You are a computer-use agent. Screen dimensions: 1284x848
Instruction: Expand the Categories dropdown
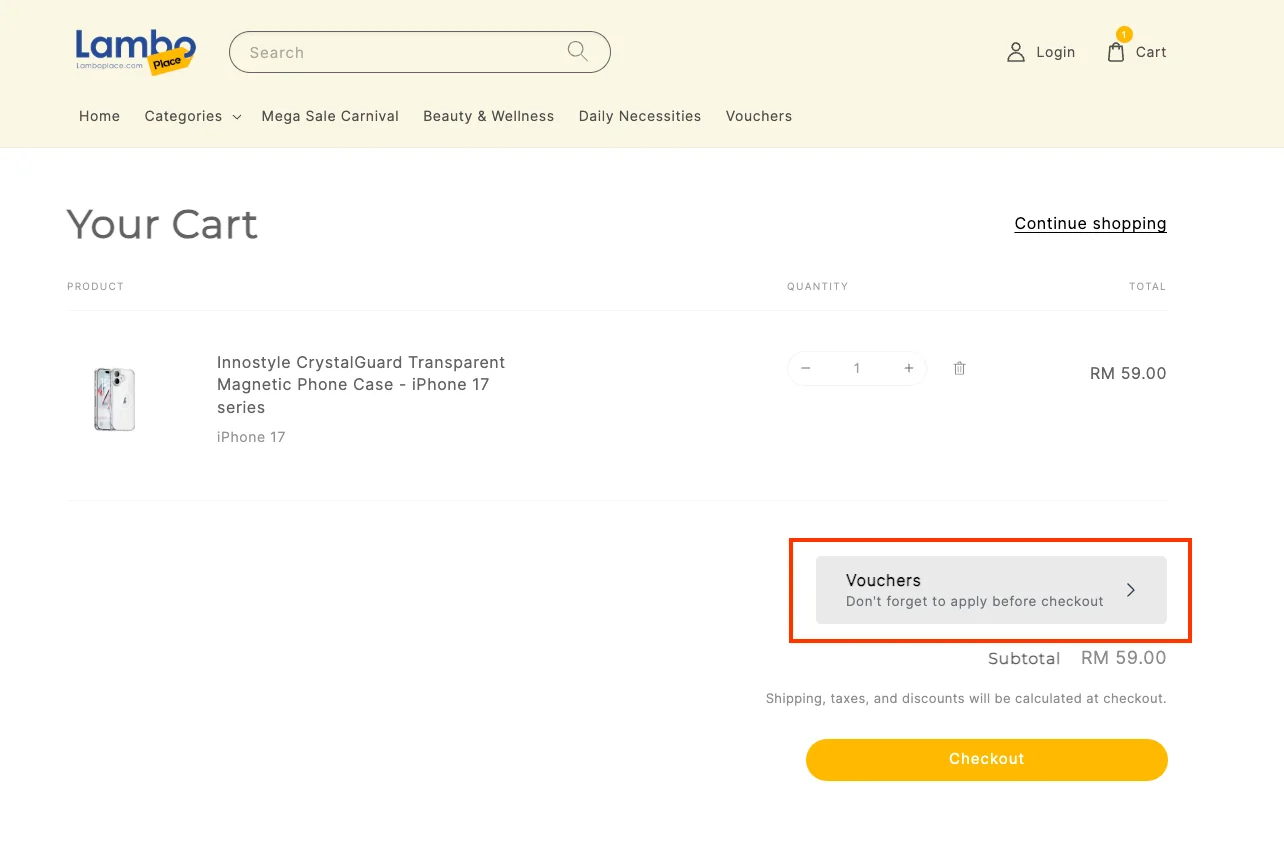[193, 116]
